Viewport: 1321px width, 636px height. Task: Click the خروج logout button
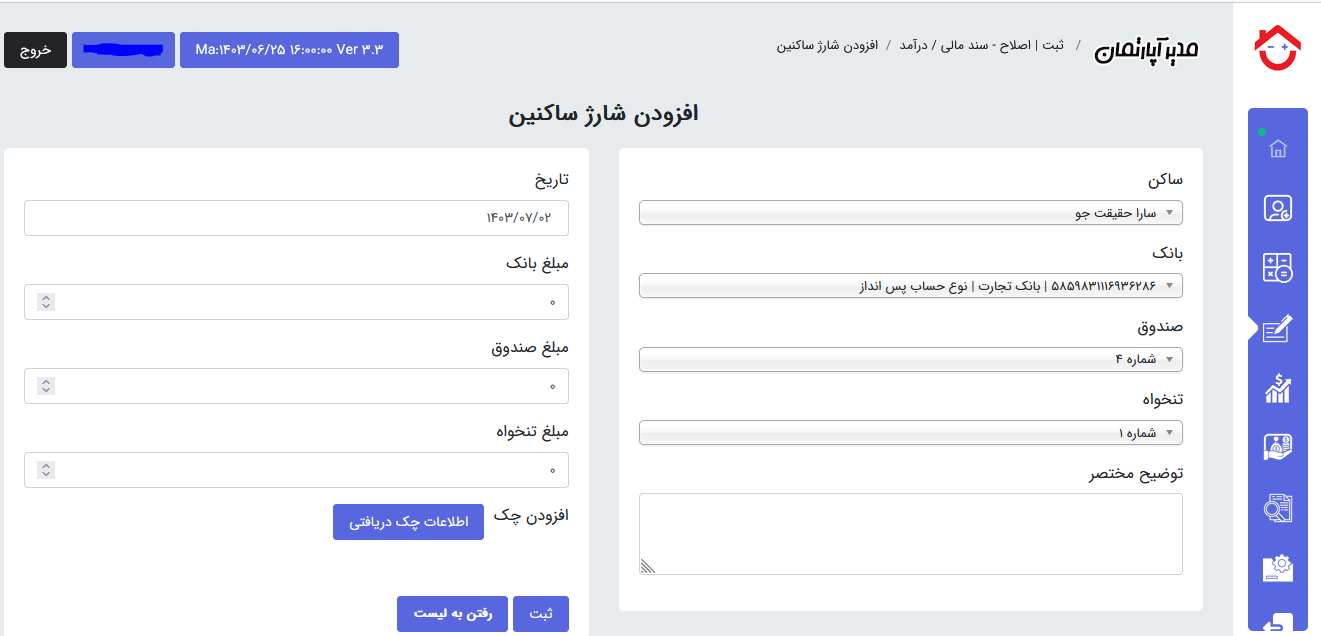pyautogui.click(x=35, y=50)
